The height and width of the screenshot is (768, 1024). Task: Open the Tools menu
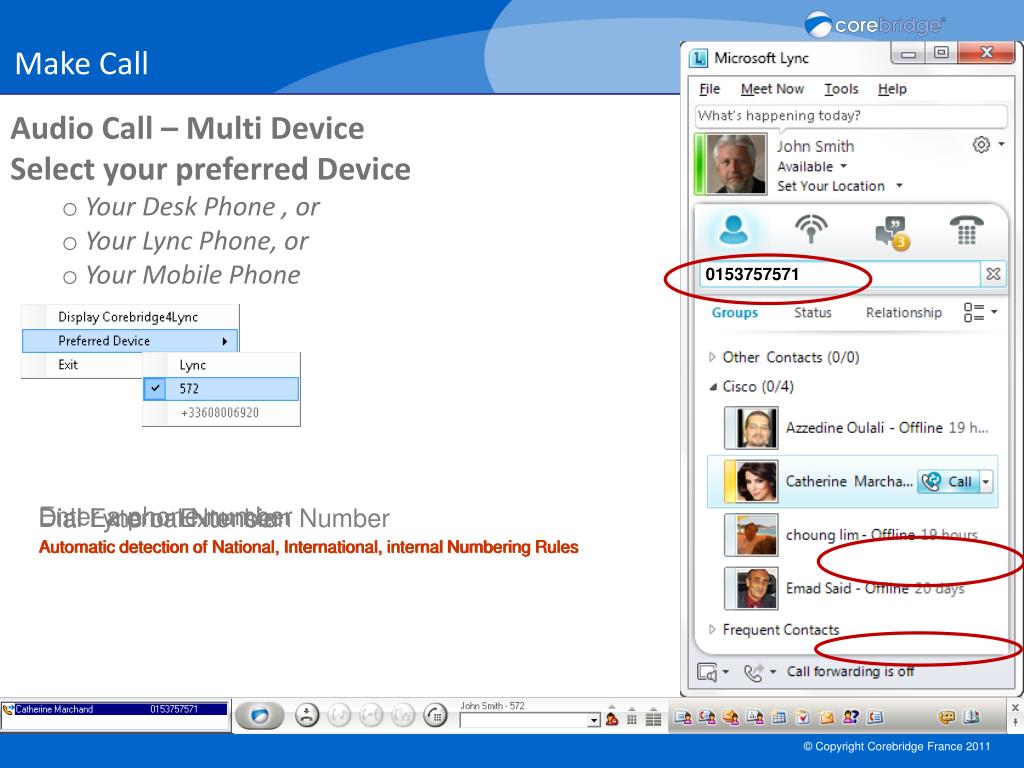click(x=841, y=89)
